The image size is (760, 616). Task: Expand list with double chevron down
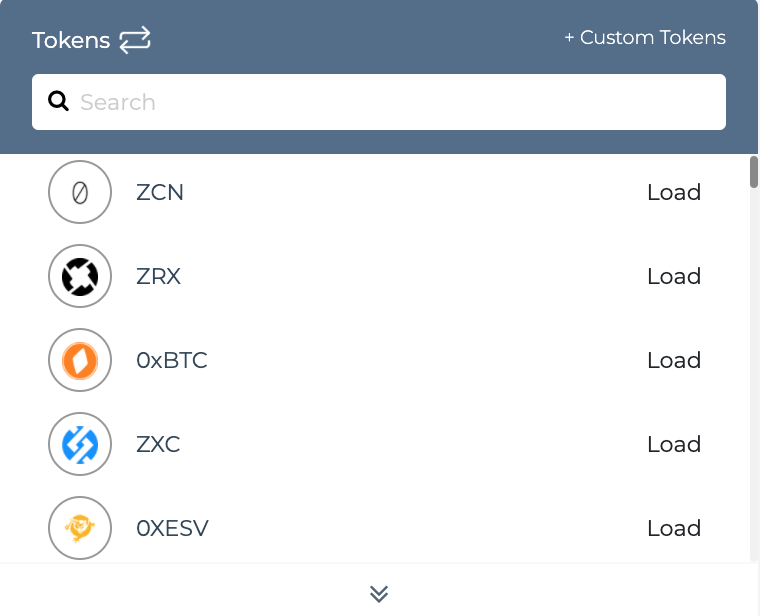coord(379,594)
